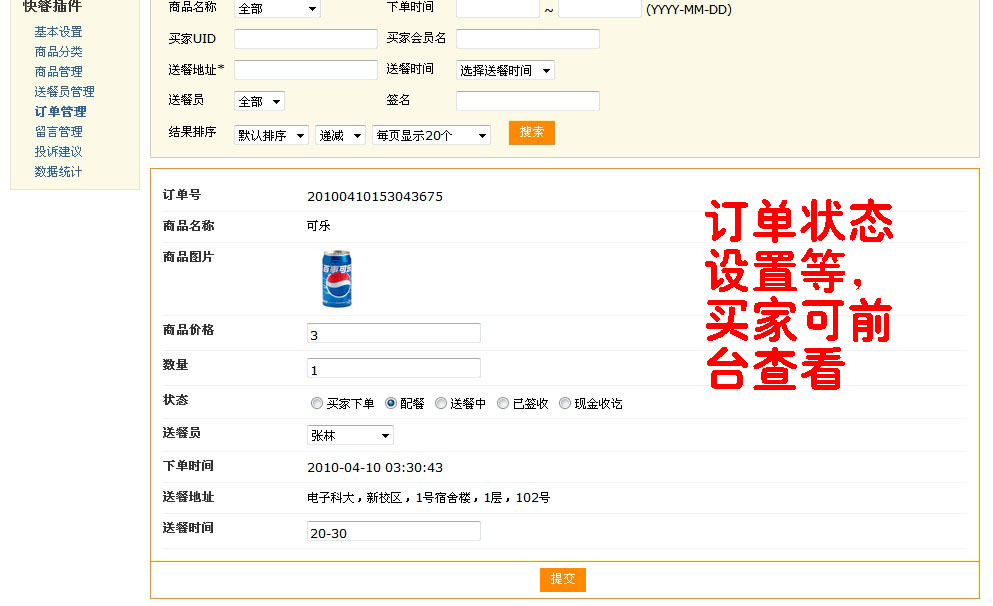Click the 下单时间 value 2010-04-10 03:30:43
The height and width of the screenshot is (606, 993).
tap(375, 467)
